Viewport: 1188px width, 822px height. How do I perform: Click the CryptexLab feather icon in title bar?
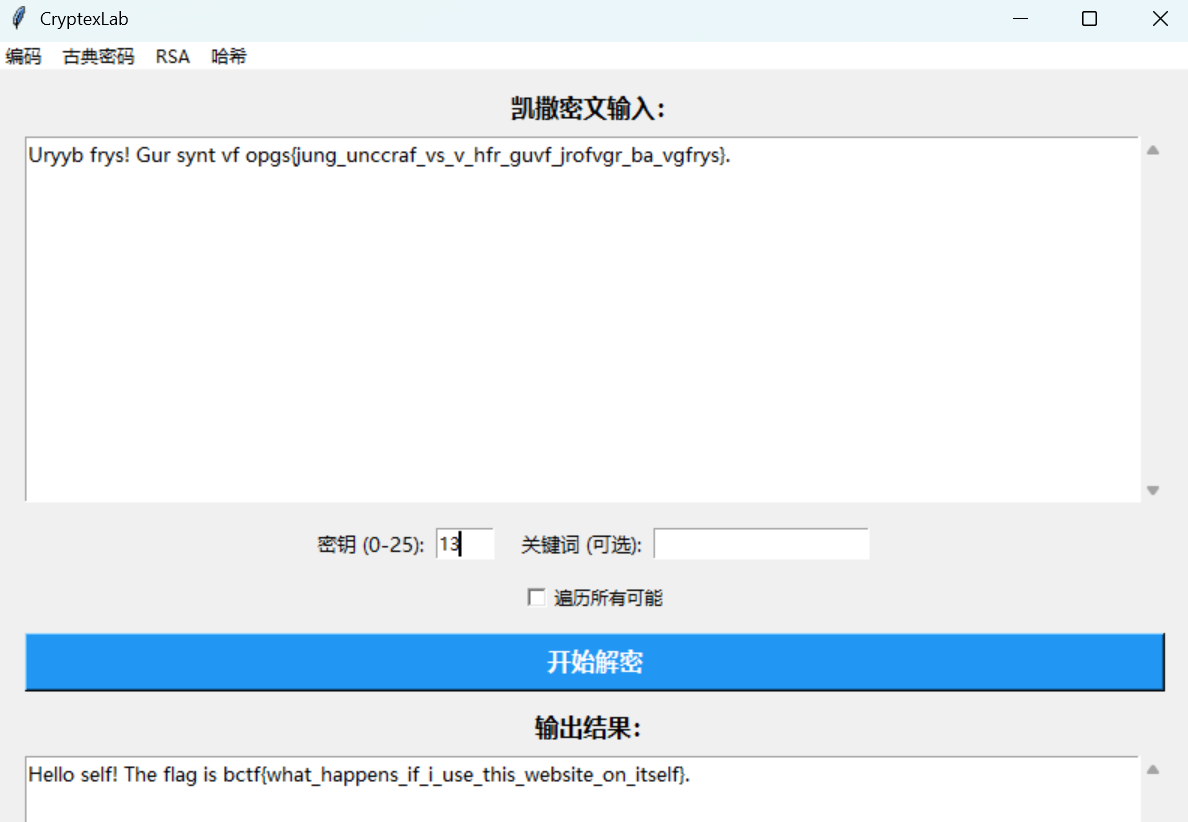coord(18,19)
